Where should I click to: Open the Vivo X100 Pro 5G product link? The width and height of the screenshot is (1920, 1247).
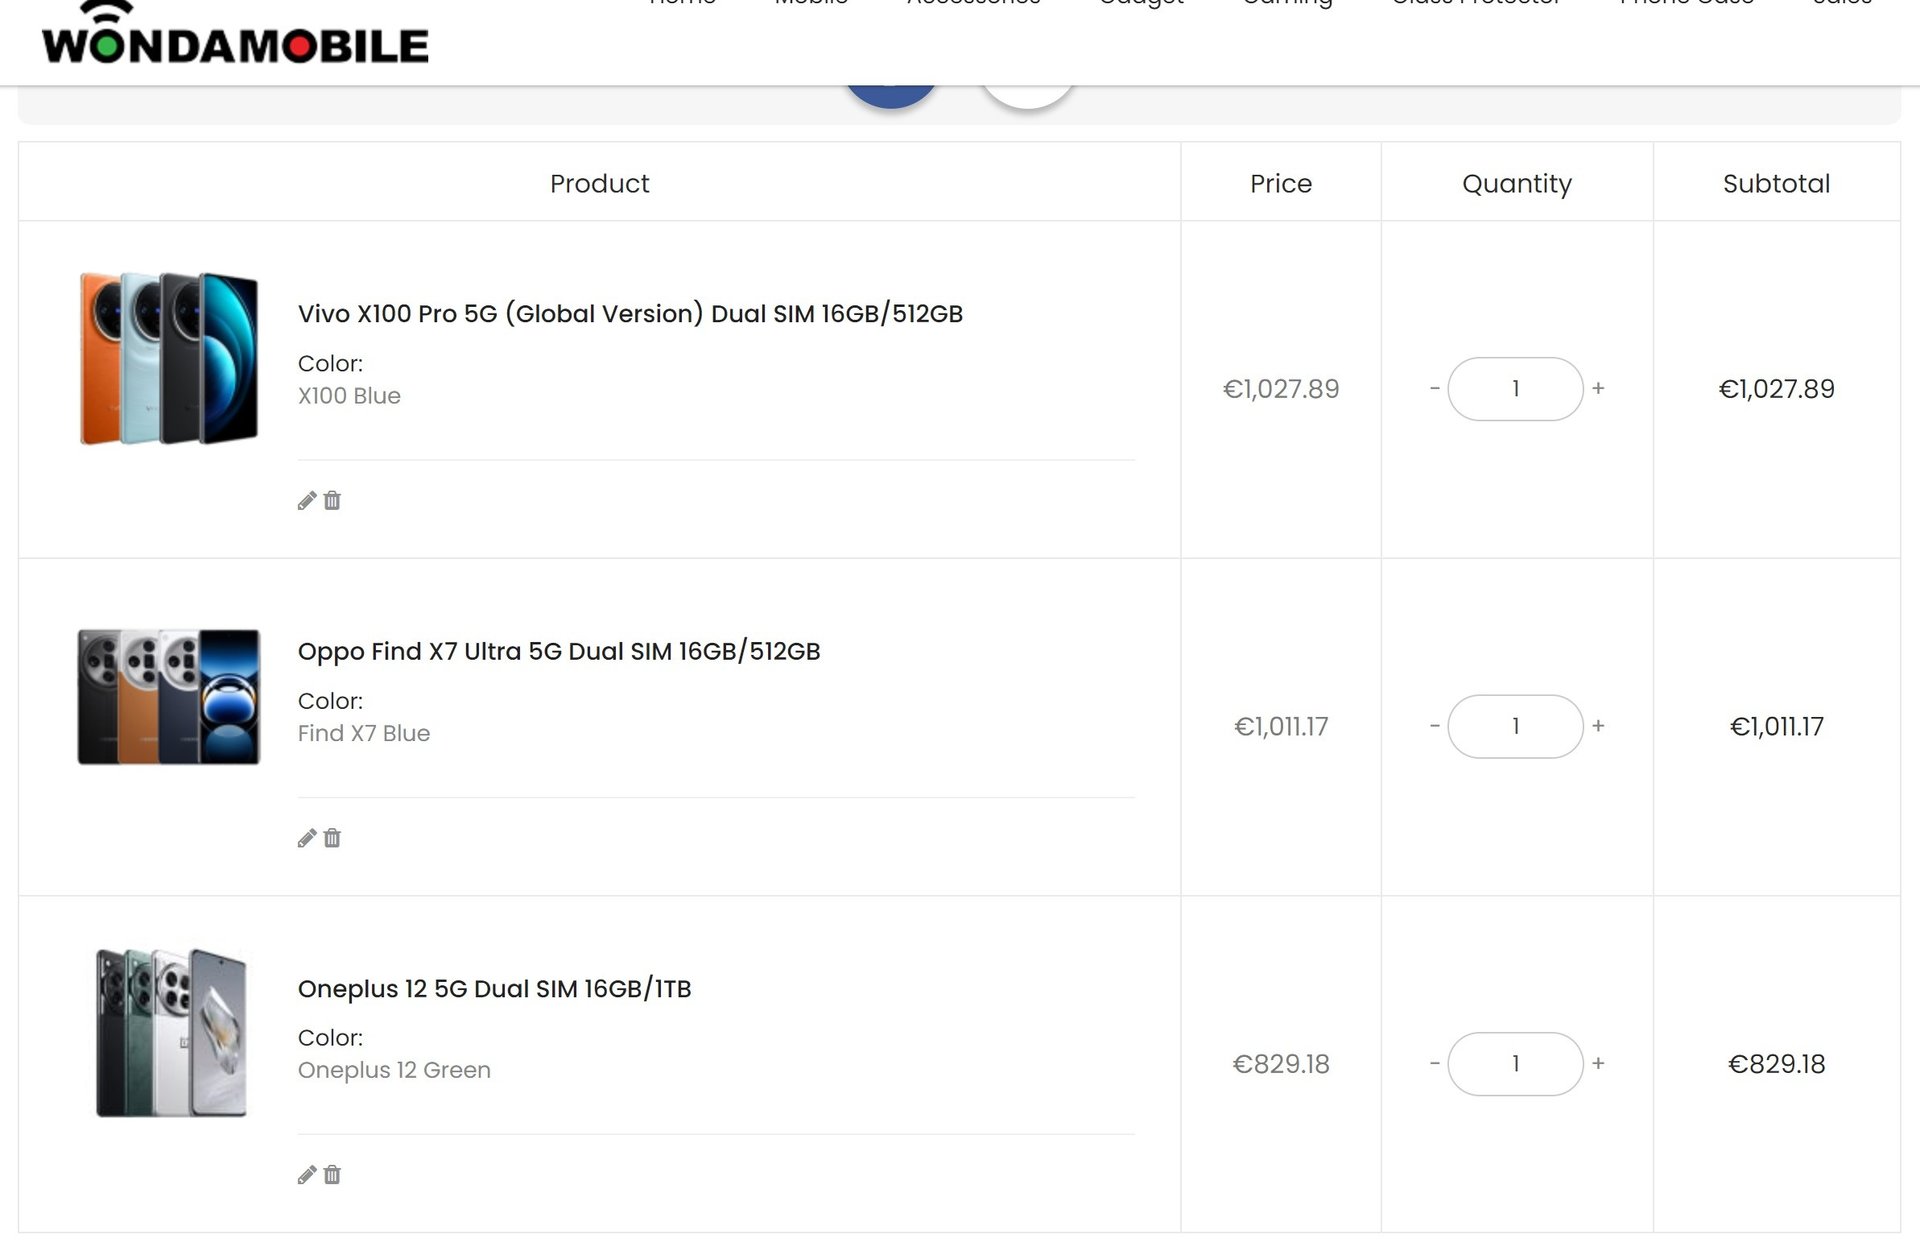[x=630, y=314]
